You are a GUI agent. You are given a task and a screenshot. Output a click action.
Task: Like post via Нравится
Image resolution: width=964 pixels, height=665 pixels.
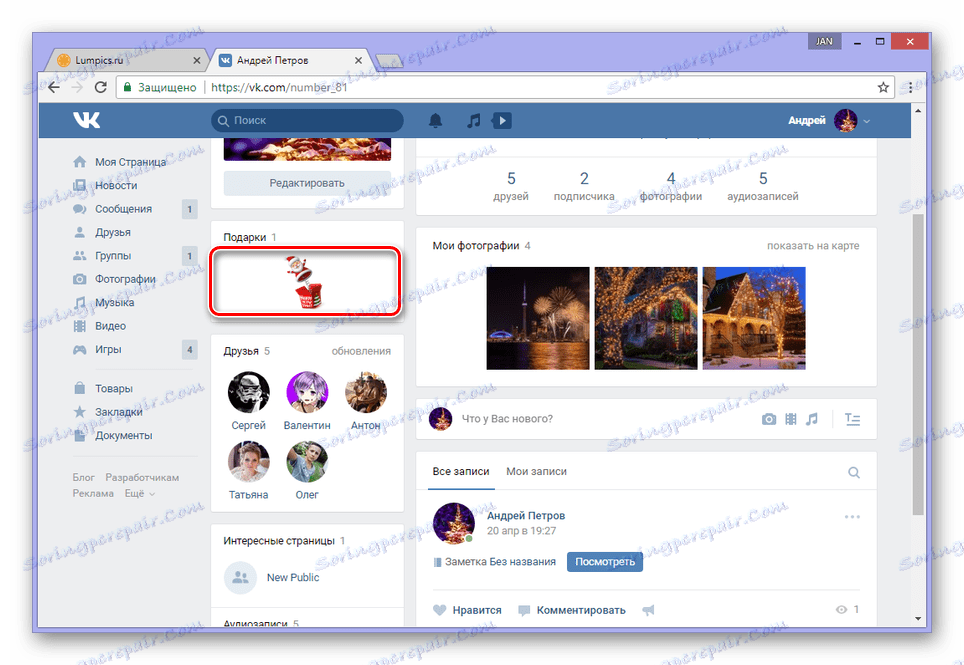click(x=467, y=610)
